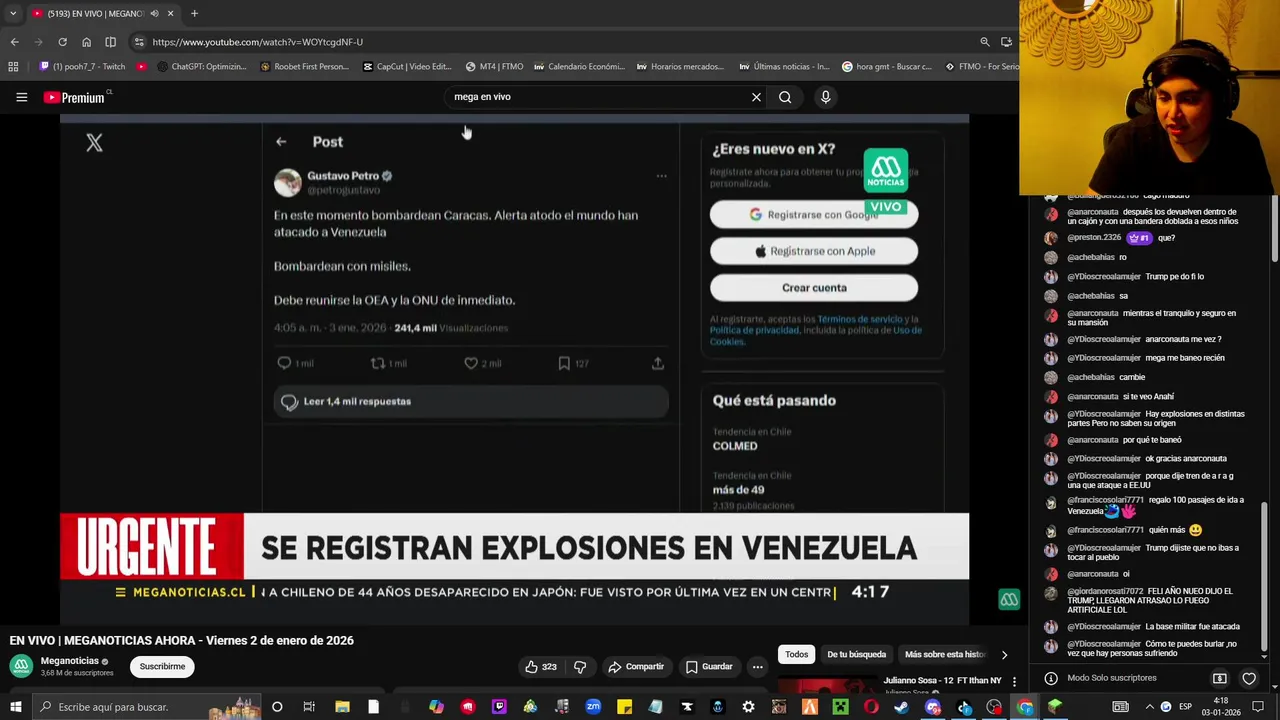Open the YouTube icon-only bookmark
1280x720 pixels.
141,67
